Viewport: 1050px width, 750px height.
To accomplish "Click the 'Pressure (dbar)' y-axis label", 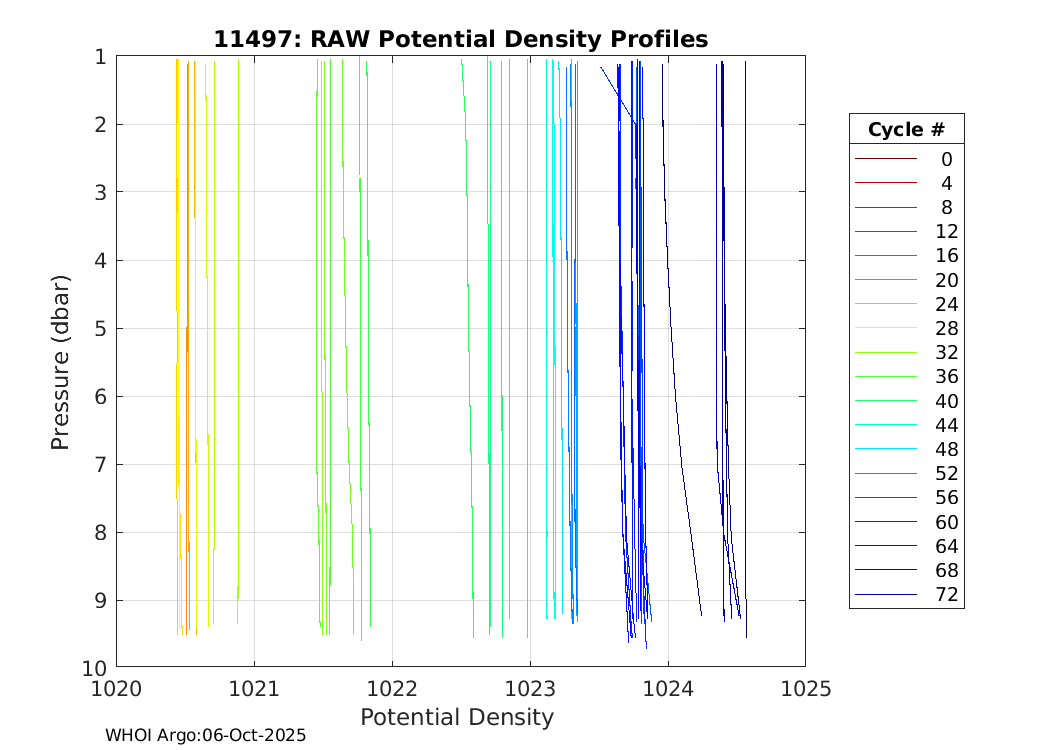I will [x=60, y=361].
